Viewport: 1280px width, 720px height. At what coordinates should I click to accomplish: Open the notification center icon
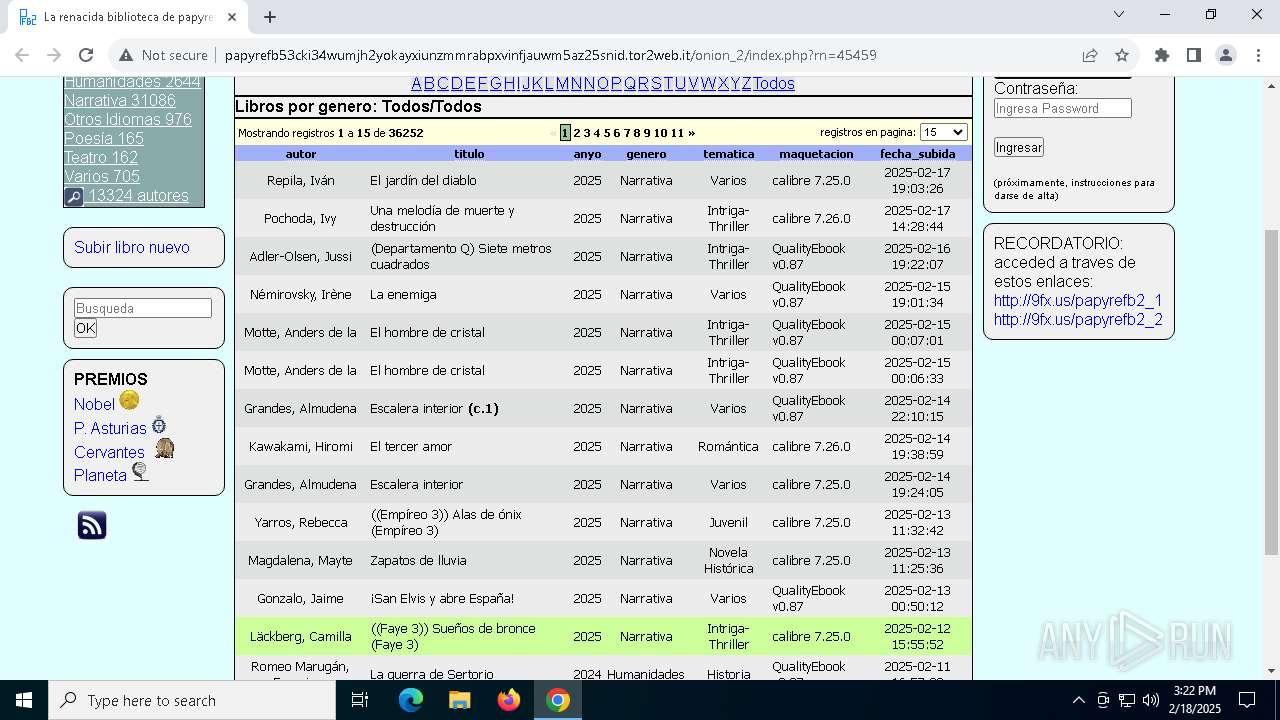[x=1247, y=700]
